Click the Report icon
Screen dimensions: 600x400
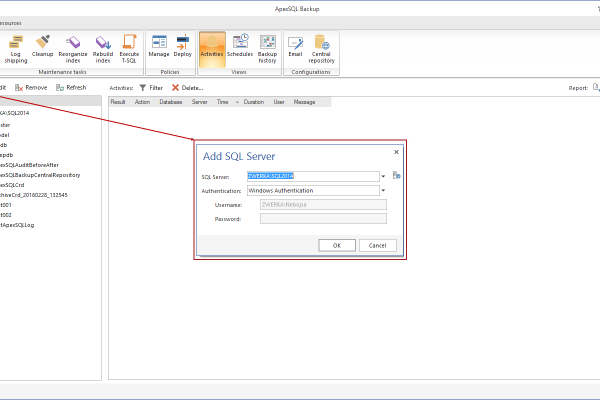(596, 87)
